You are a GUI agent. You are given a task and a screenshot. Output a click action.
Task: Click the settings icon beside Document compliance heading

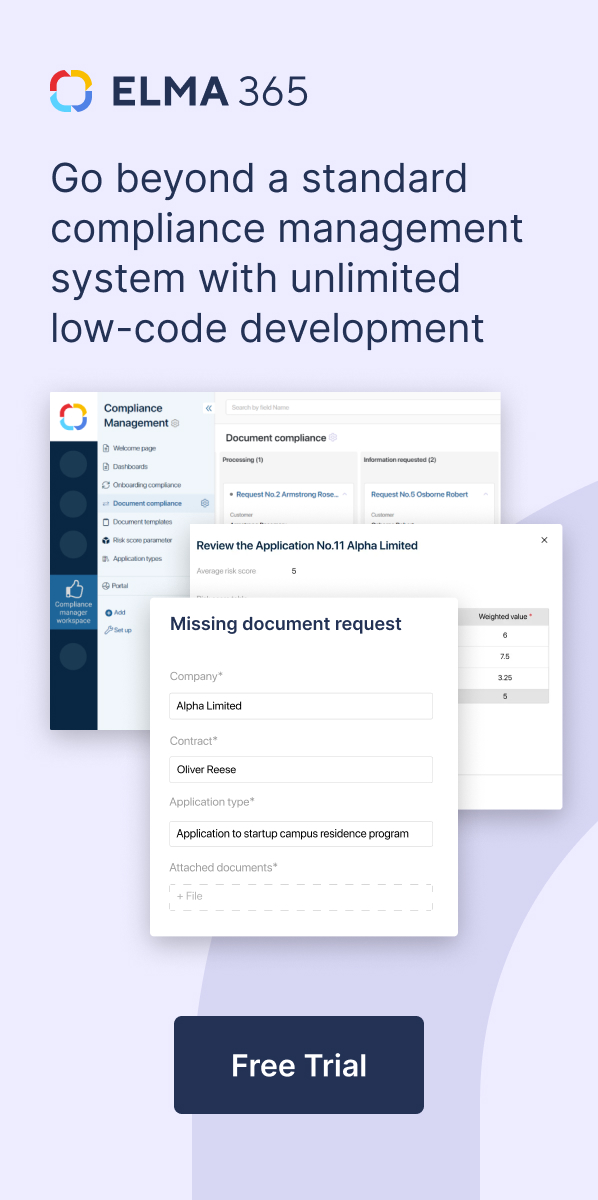click(333, 437)
